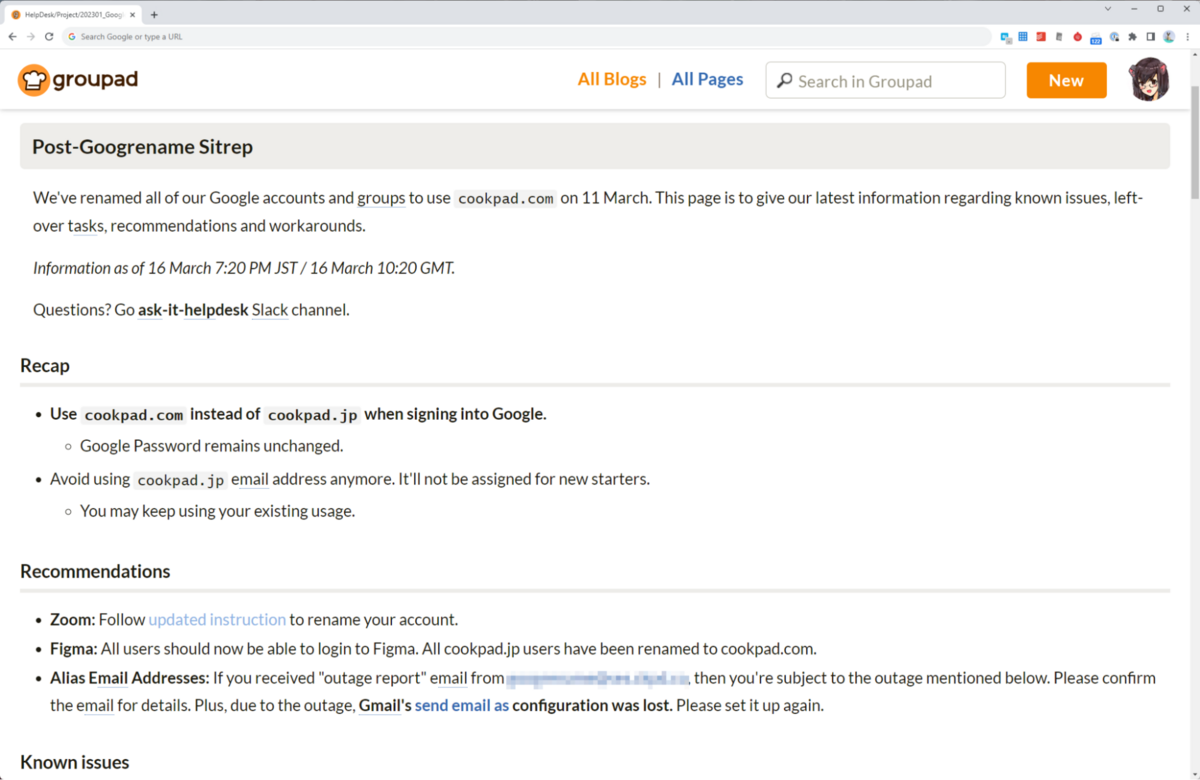
Task: Click the gray book extension icon
Action: pyautogui.click(x=1059, y=36)
